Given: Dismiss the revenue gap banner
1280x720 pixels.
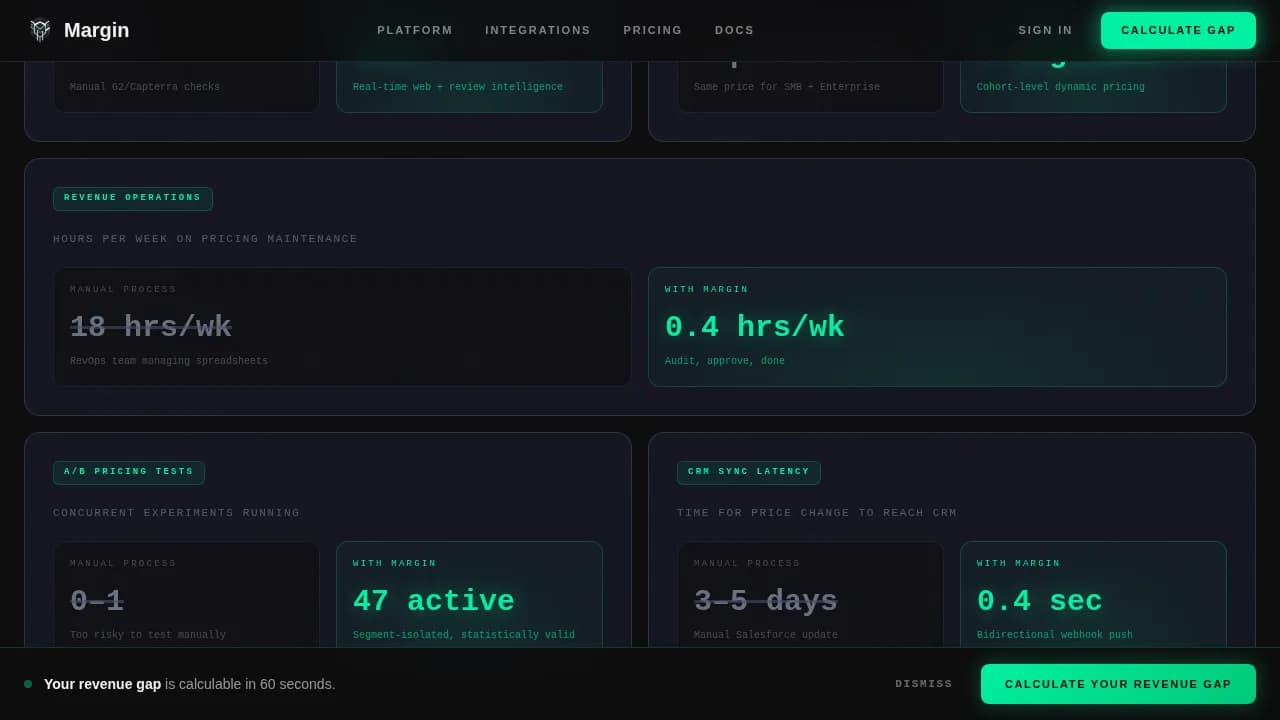Looking at the screenshot, I should click(x=924, y=684).
